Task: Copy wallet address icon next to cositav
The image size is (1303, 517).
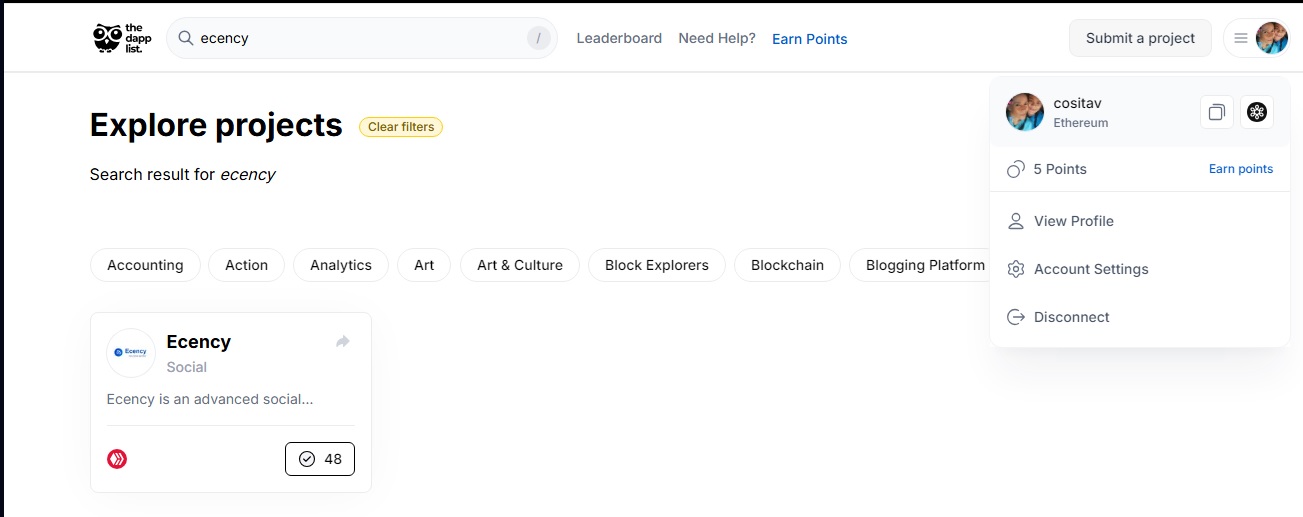Action: point(1216,112)
